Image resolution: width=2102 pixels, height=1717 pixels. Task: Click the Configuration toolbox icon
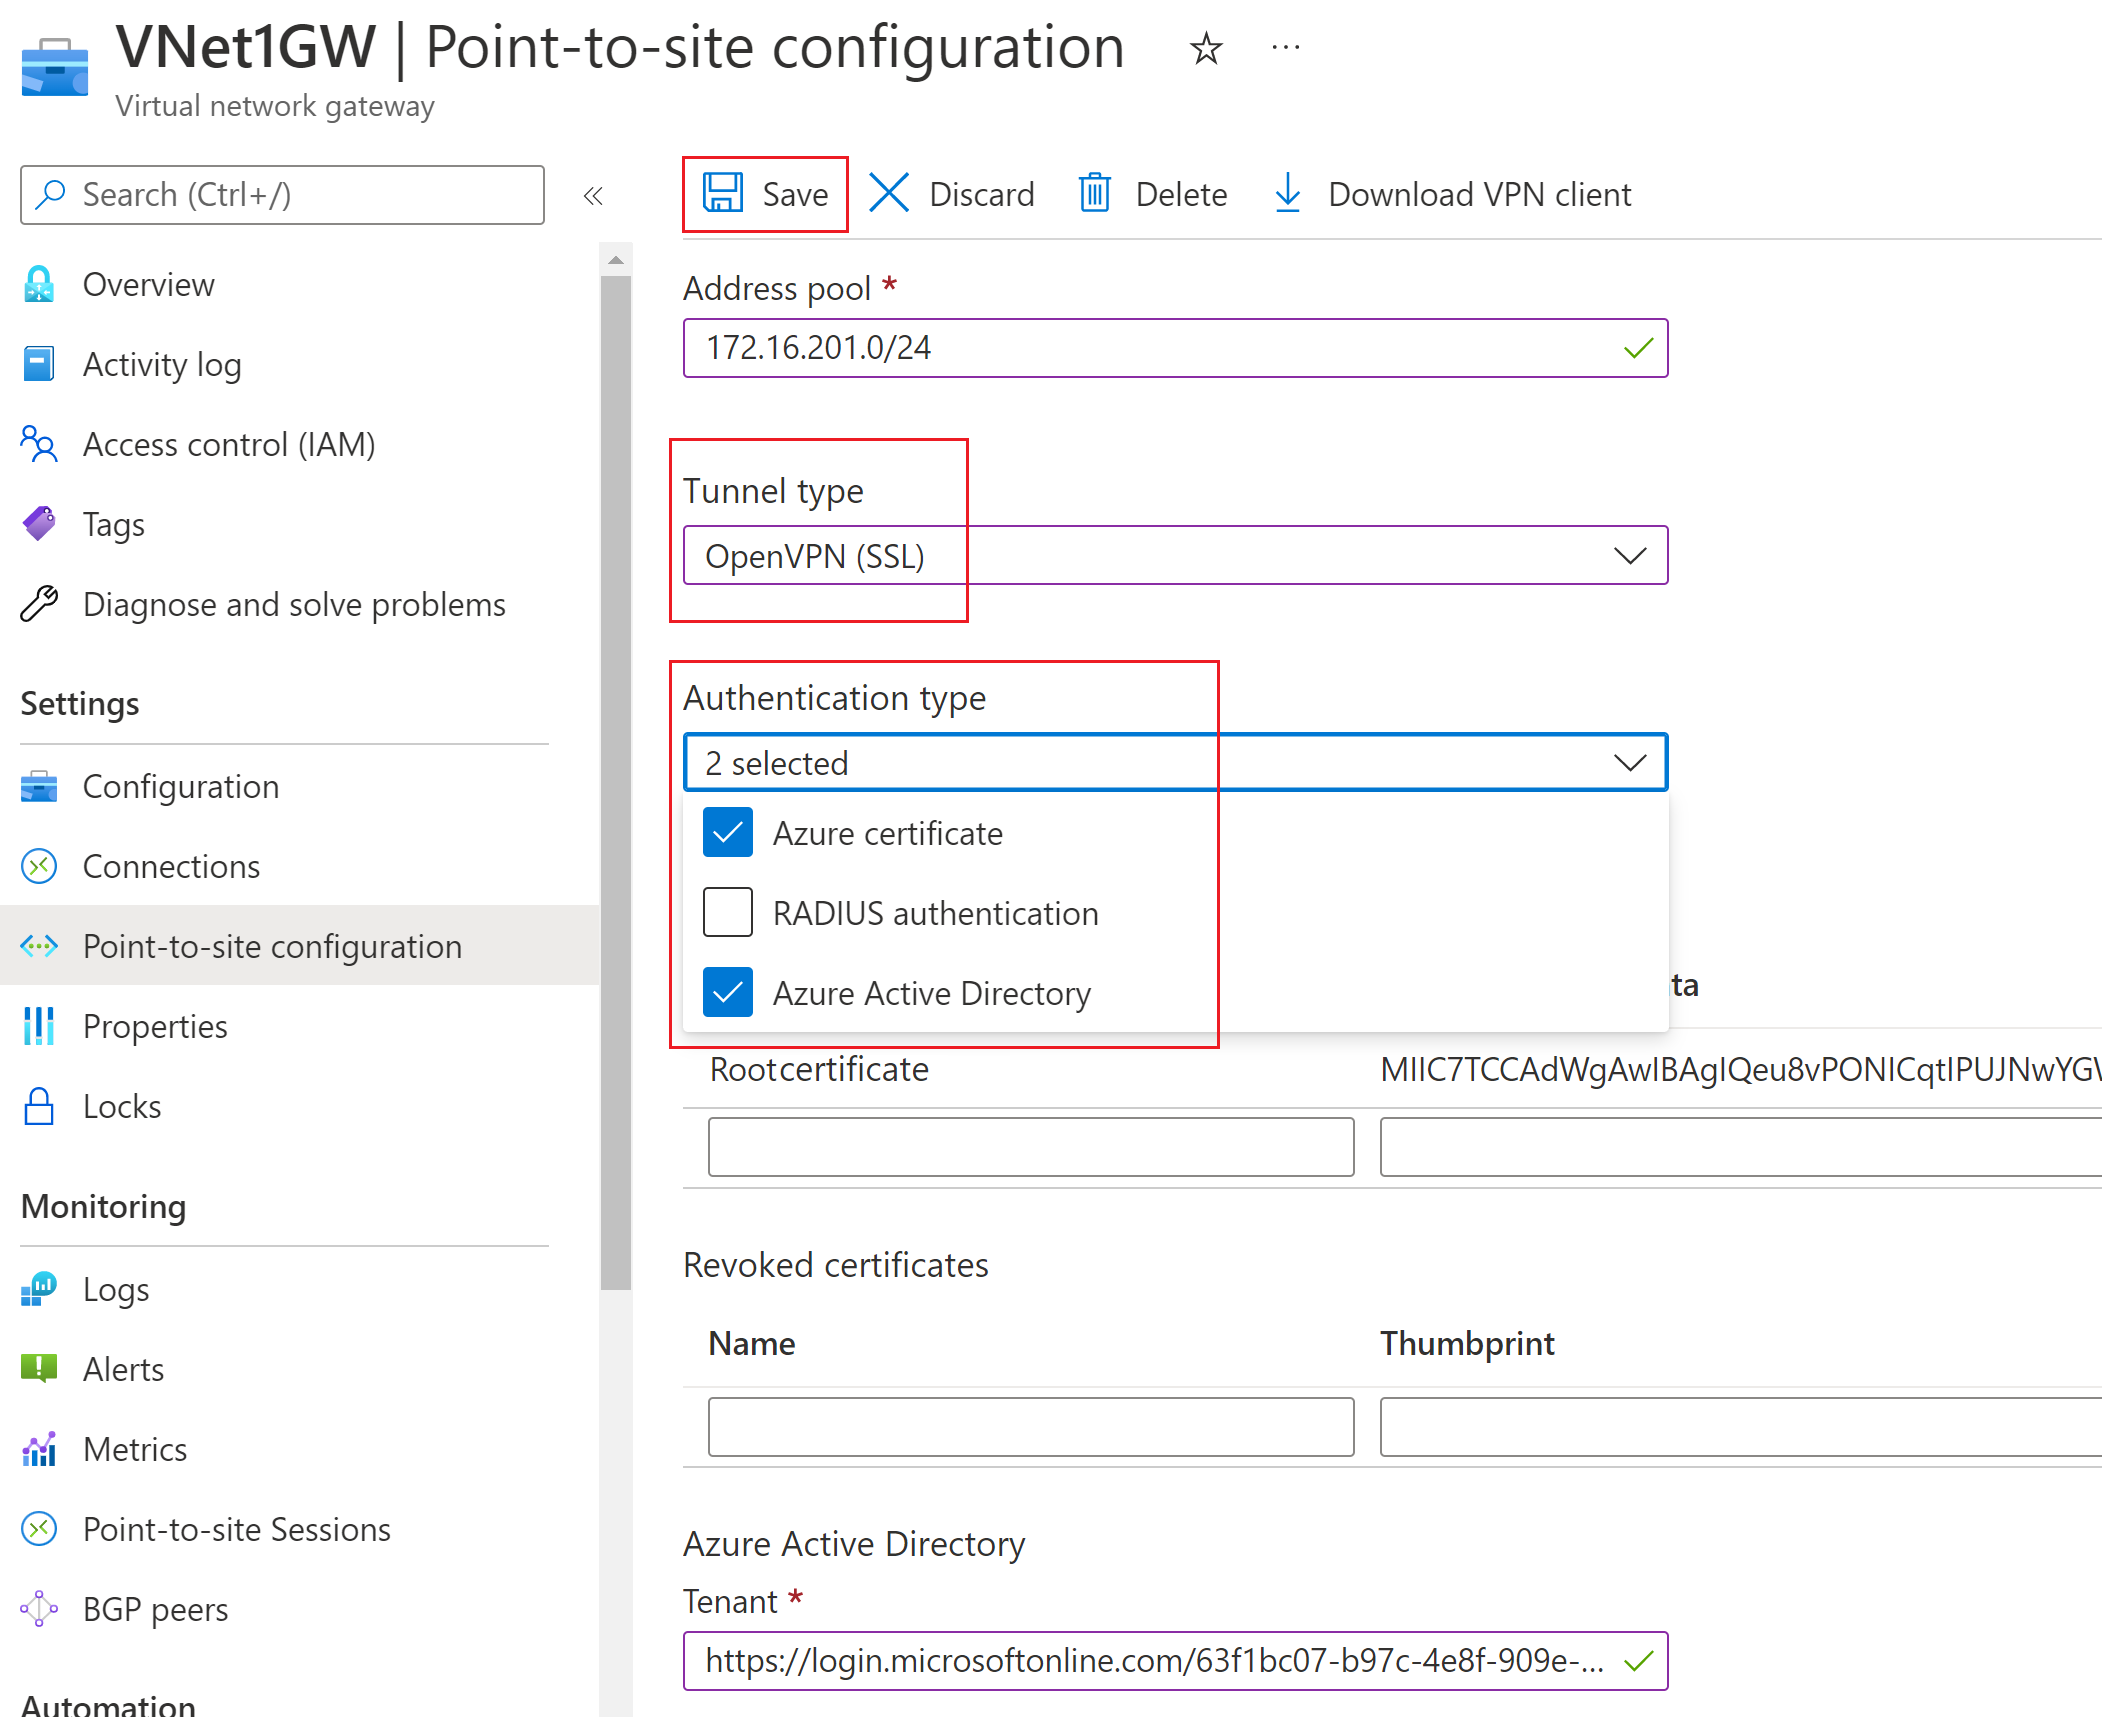[39, 786]
